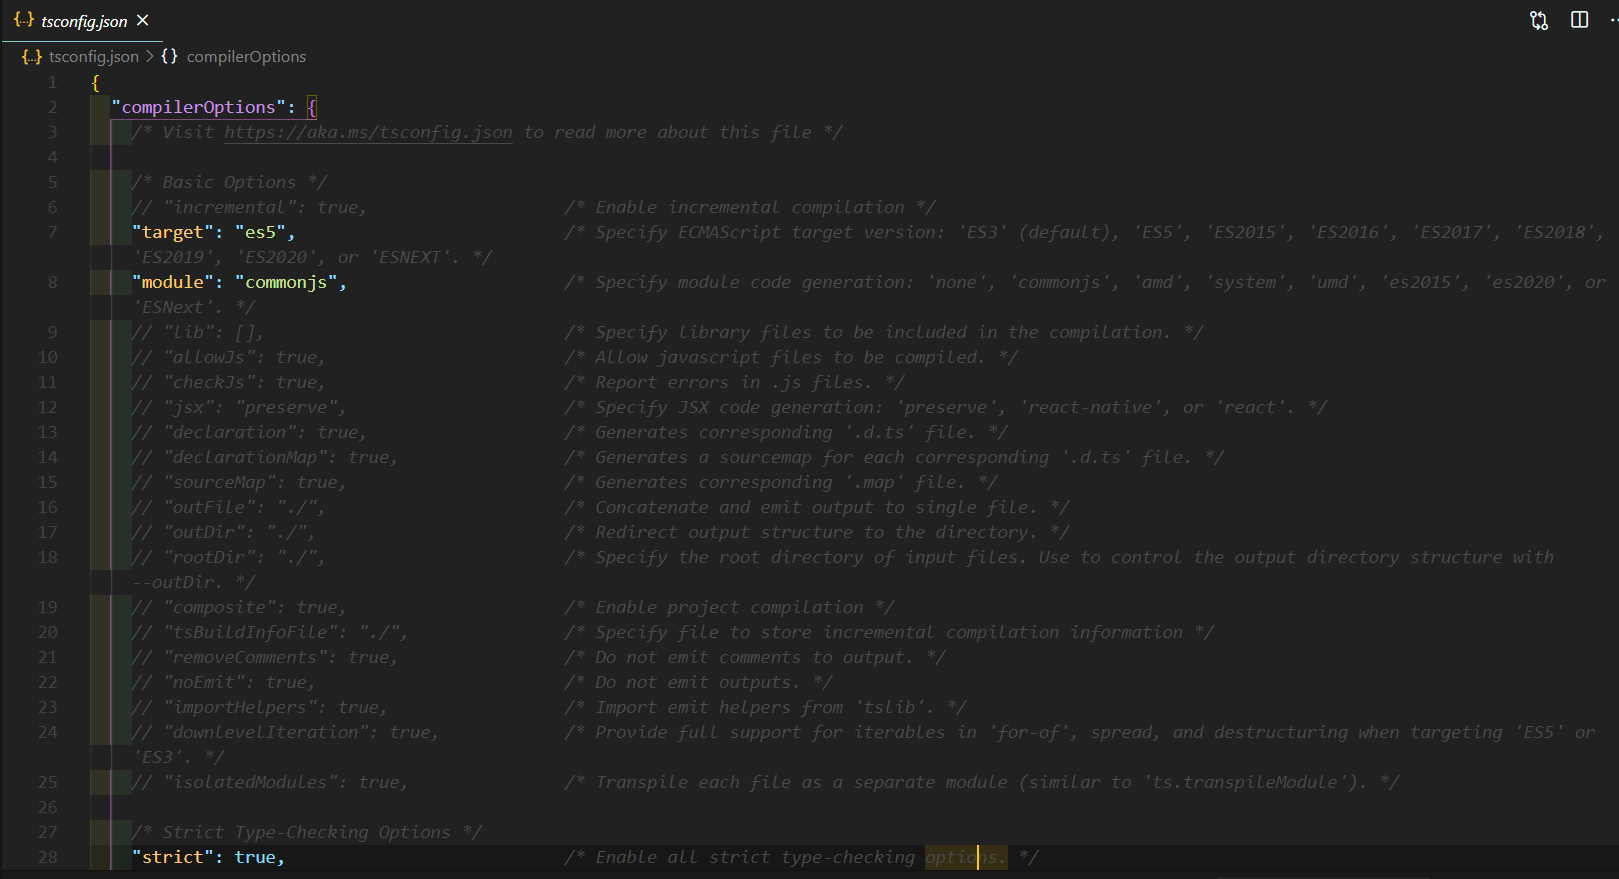Select line 7 via its line number
Screen dimensions: 1619x879
tap(52, 232)
